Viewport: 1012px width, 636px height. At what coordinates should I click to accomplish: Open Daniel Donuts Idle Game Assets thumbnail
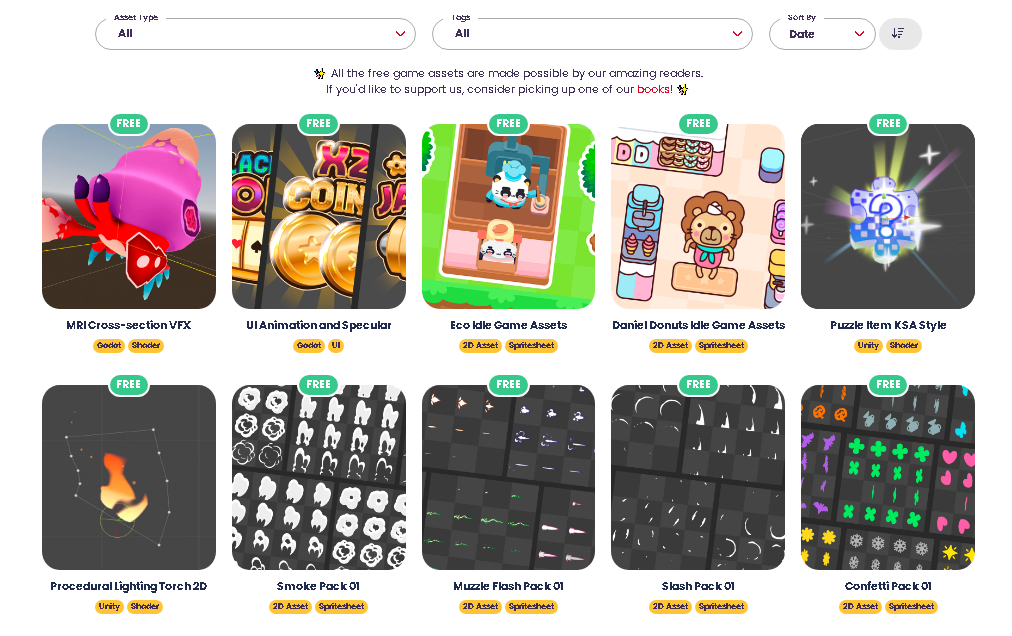pos(698,216)
